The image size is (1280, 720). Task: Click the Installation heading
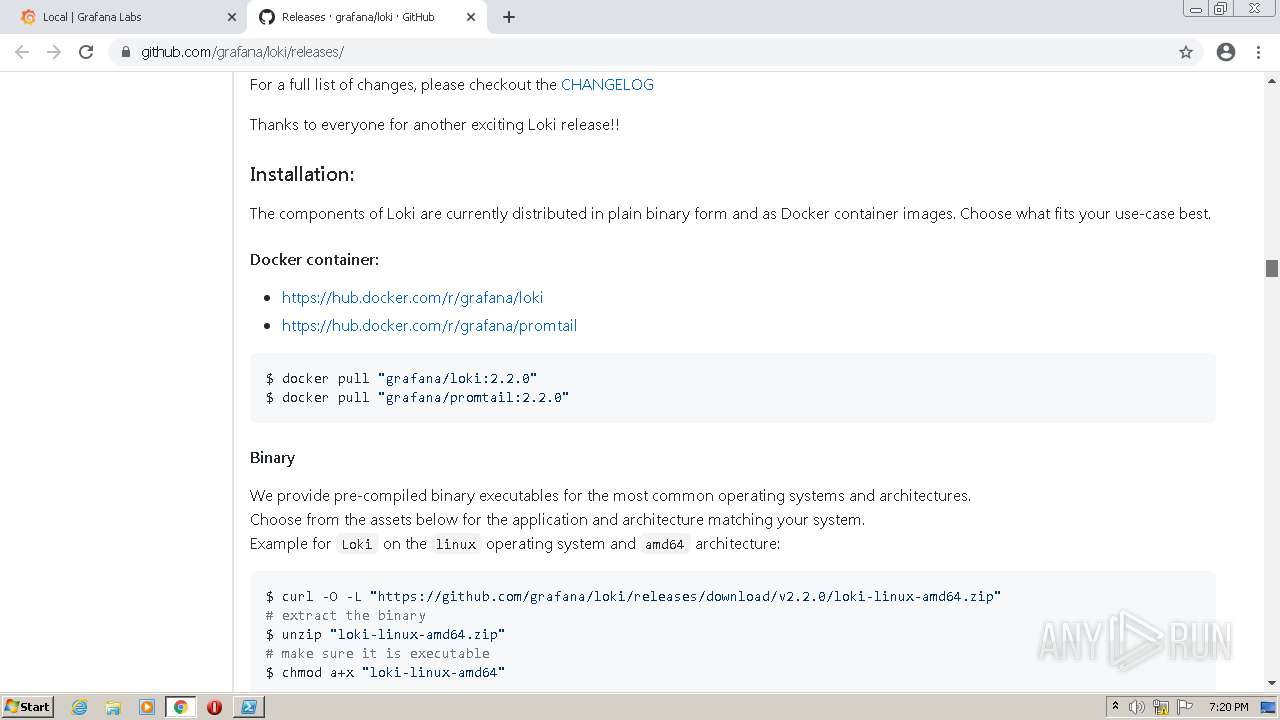click(x=302, y=174)
